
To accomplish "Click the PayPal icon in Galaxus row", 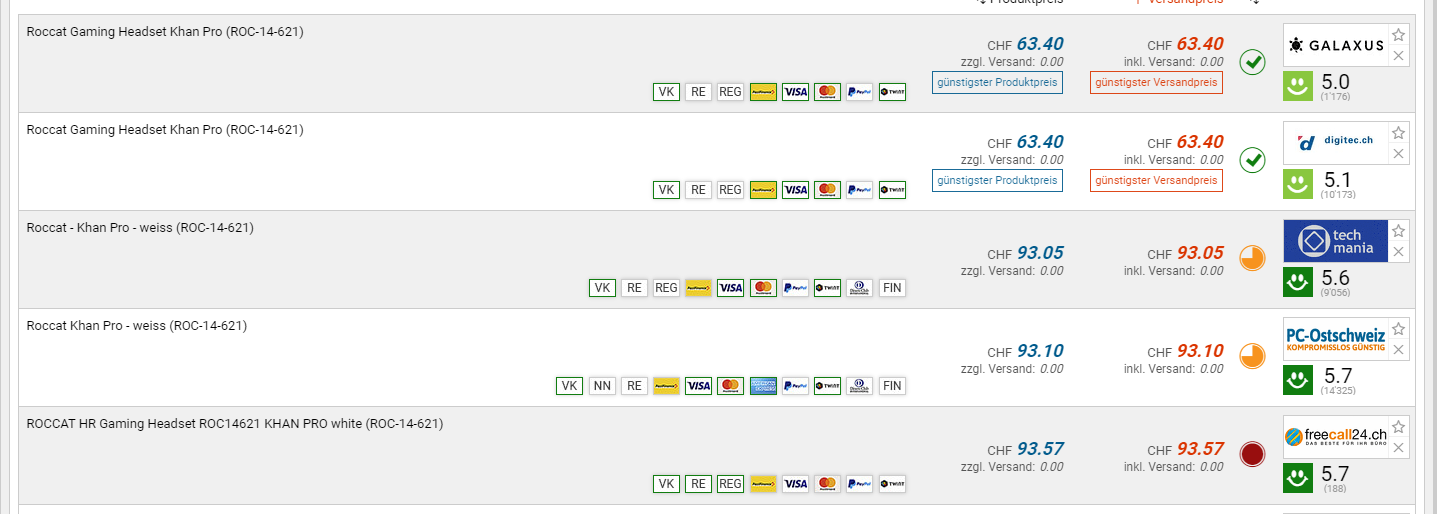I will 859,92.
